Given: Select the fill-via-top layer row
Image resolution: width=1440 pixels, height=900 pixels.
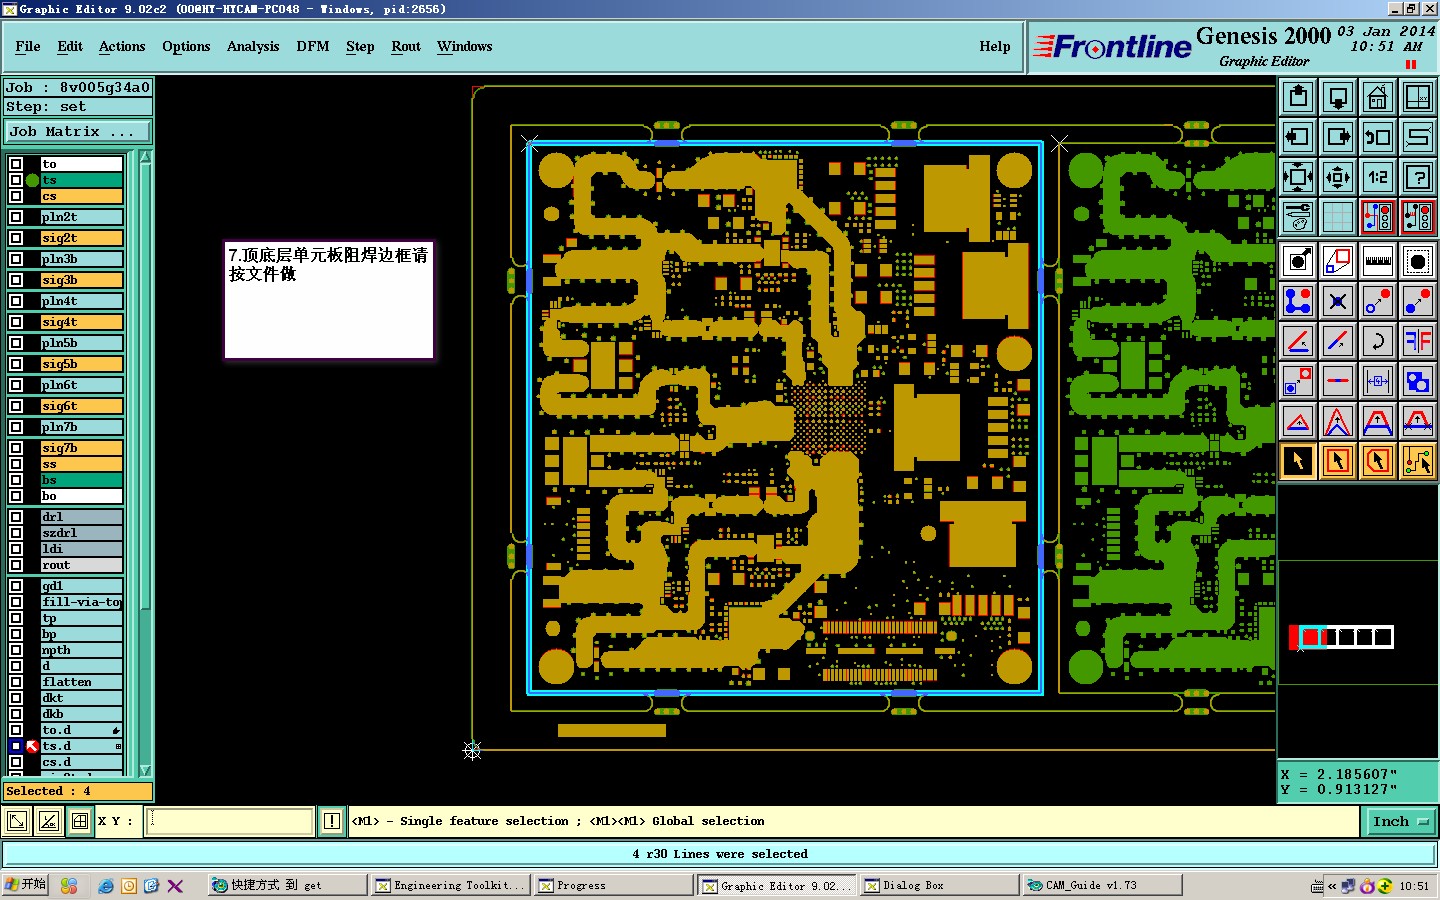Looking at the screenshot, I should 81,602.
